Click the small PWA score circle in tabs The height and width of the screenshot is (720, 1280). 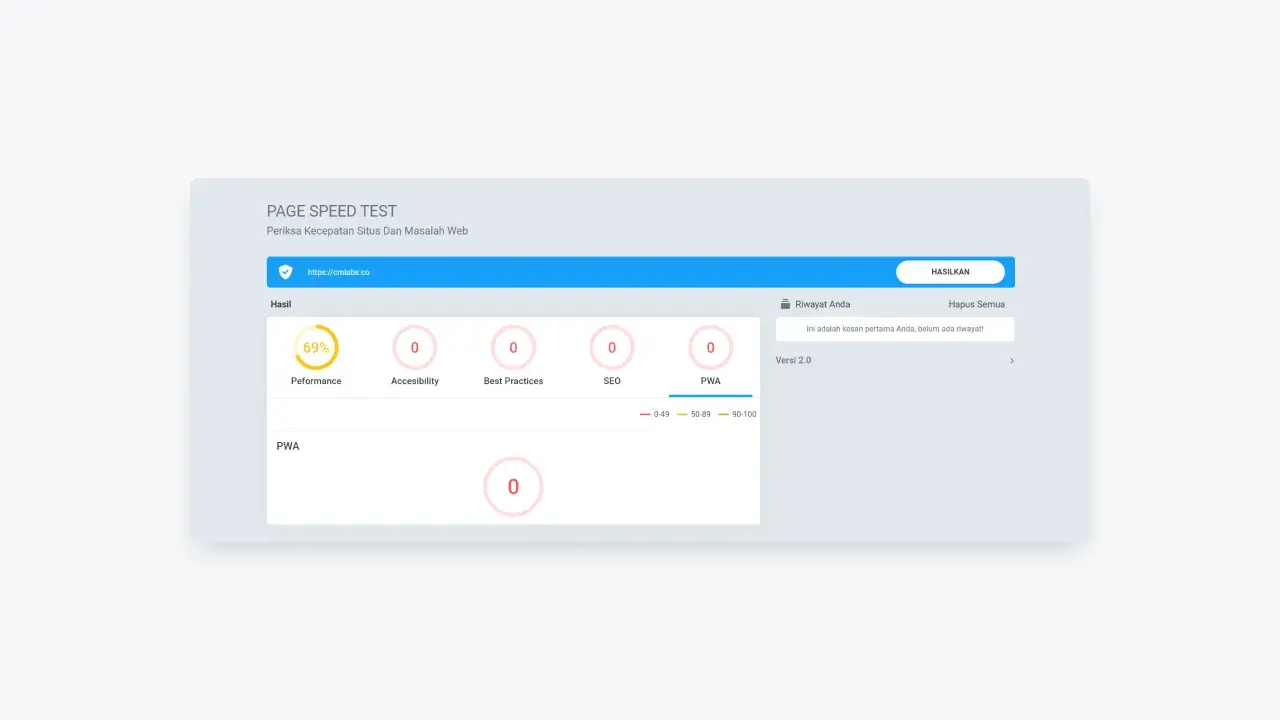[x=710, y=348]
